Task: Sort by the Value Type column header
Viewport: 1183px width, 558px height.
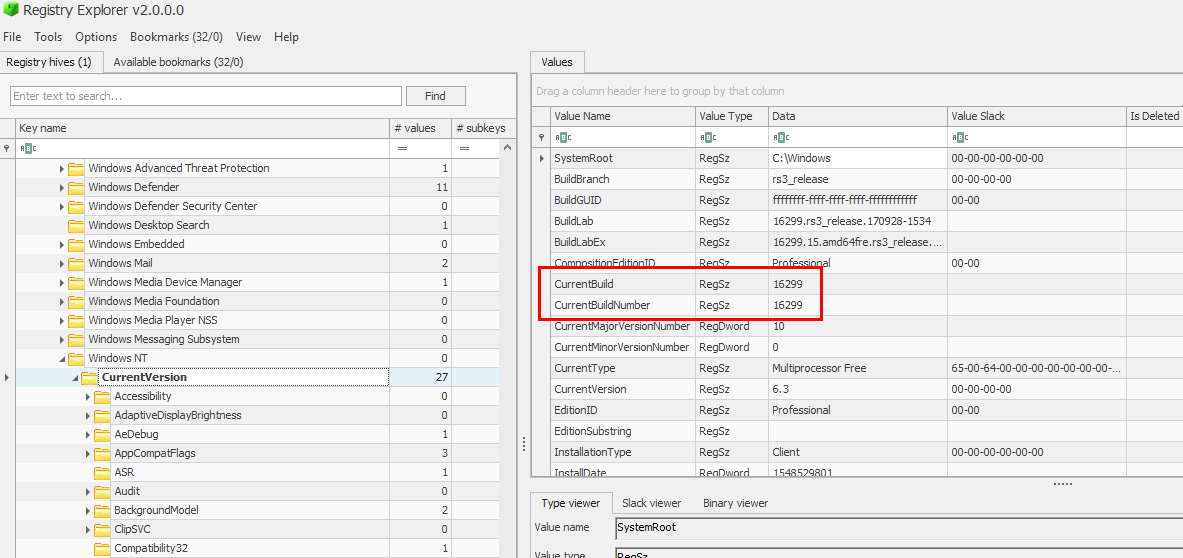Action: point(726,116)
